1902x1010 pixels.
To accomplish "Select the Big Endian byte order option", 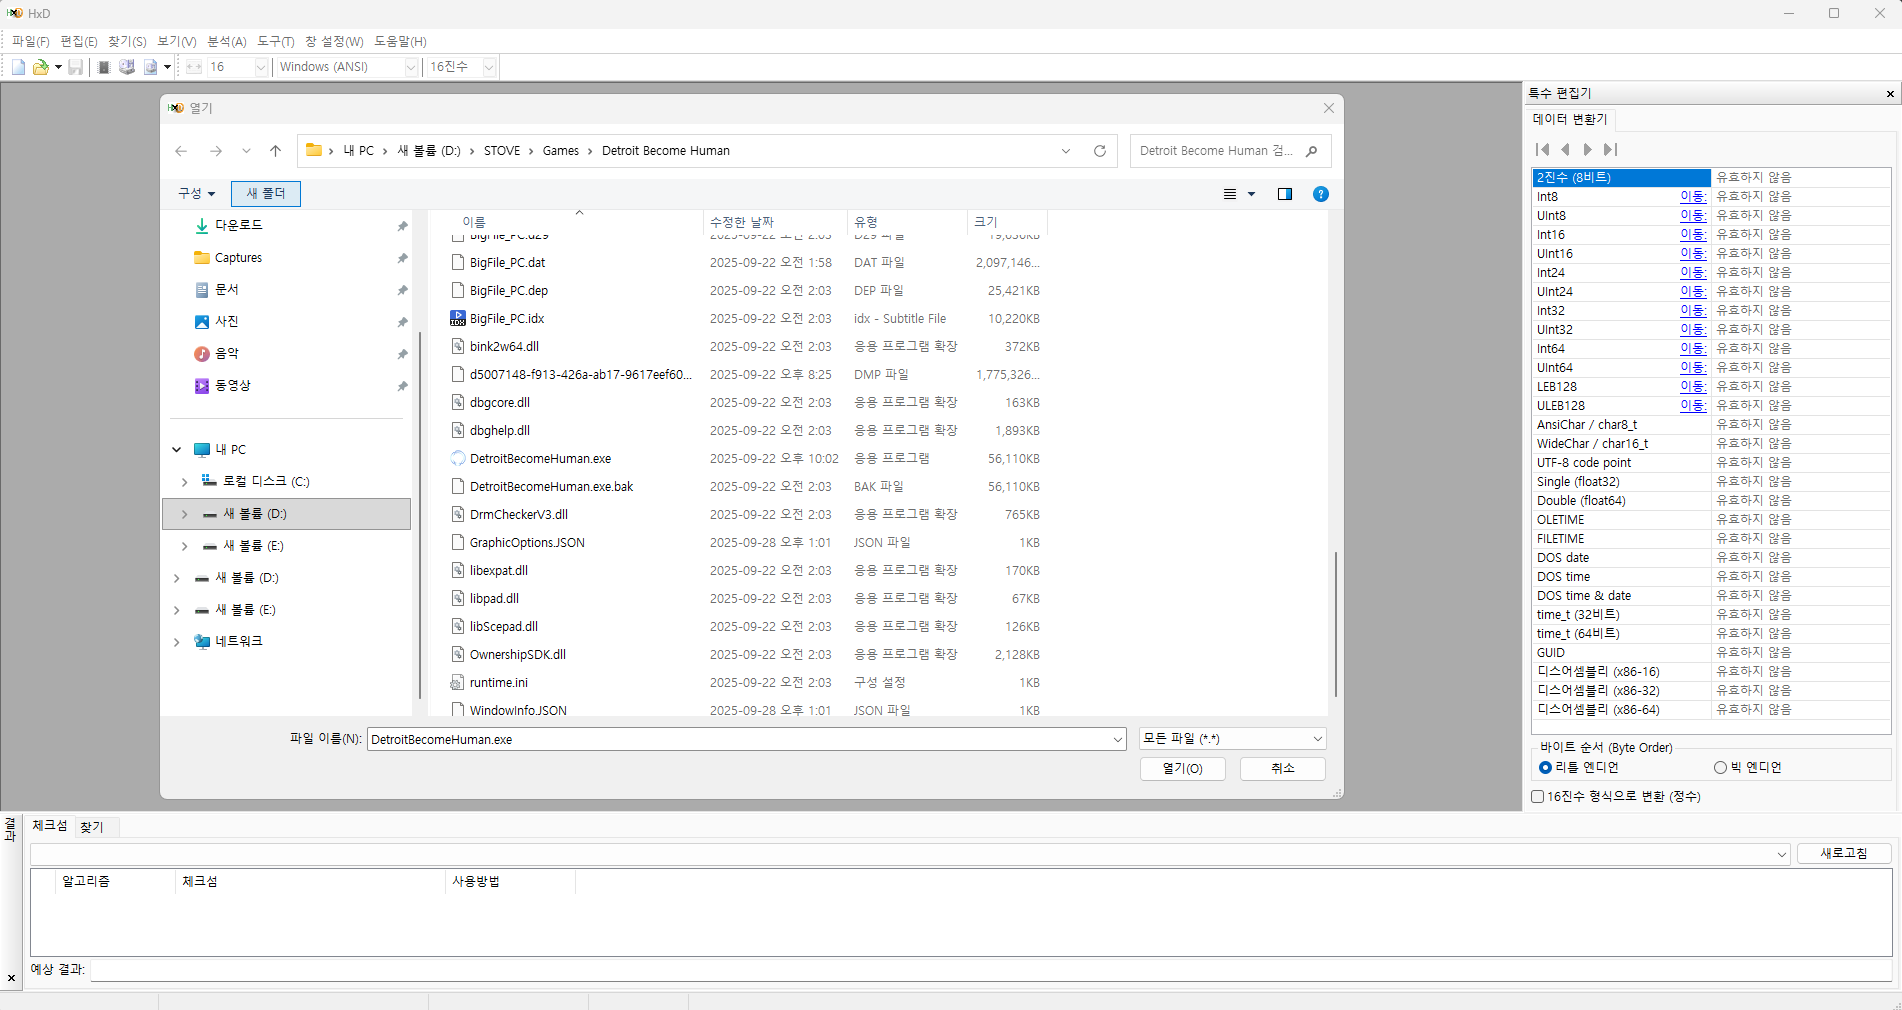I will [1720, 768].
